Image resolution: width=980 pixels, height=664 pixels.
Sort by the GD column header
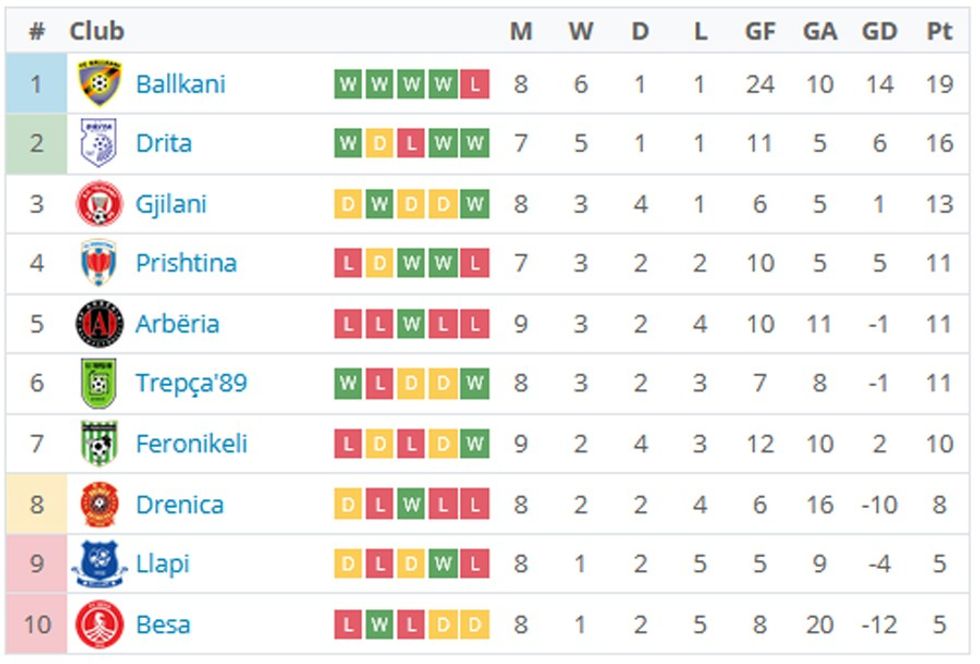click(879, 31)
